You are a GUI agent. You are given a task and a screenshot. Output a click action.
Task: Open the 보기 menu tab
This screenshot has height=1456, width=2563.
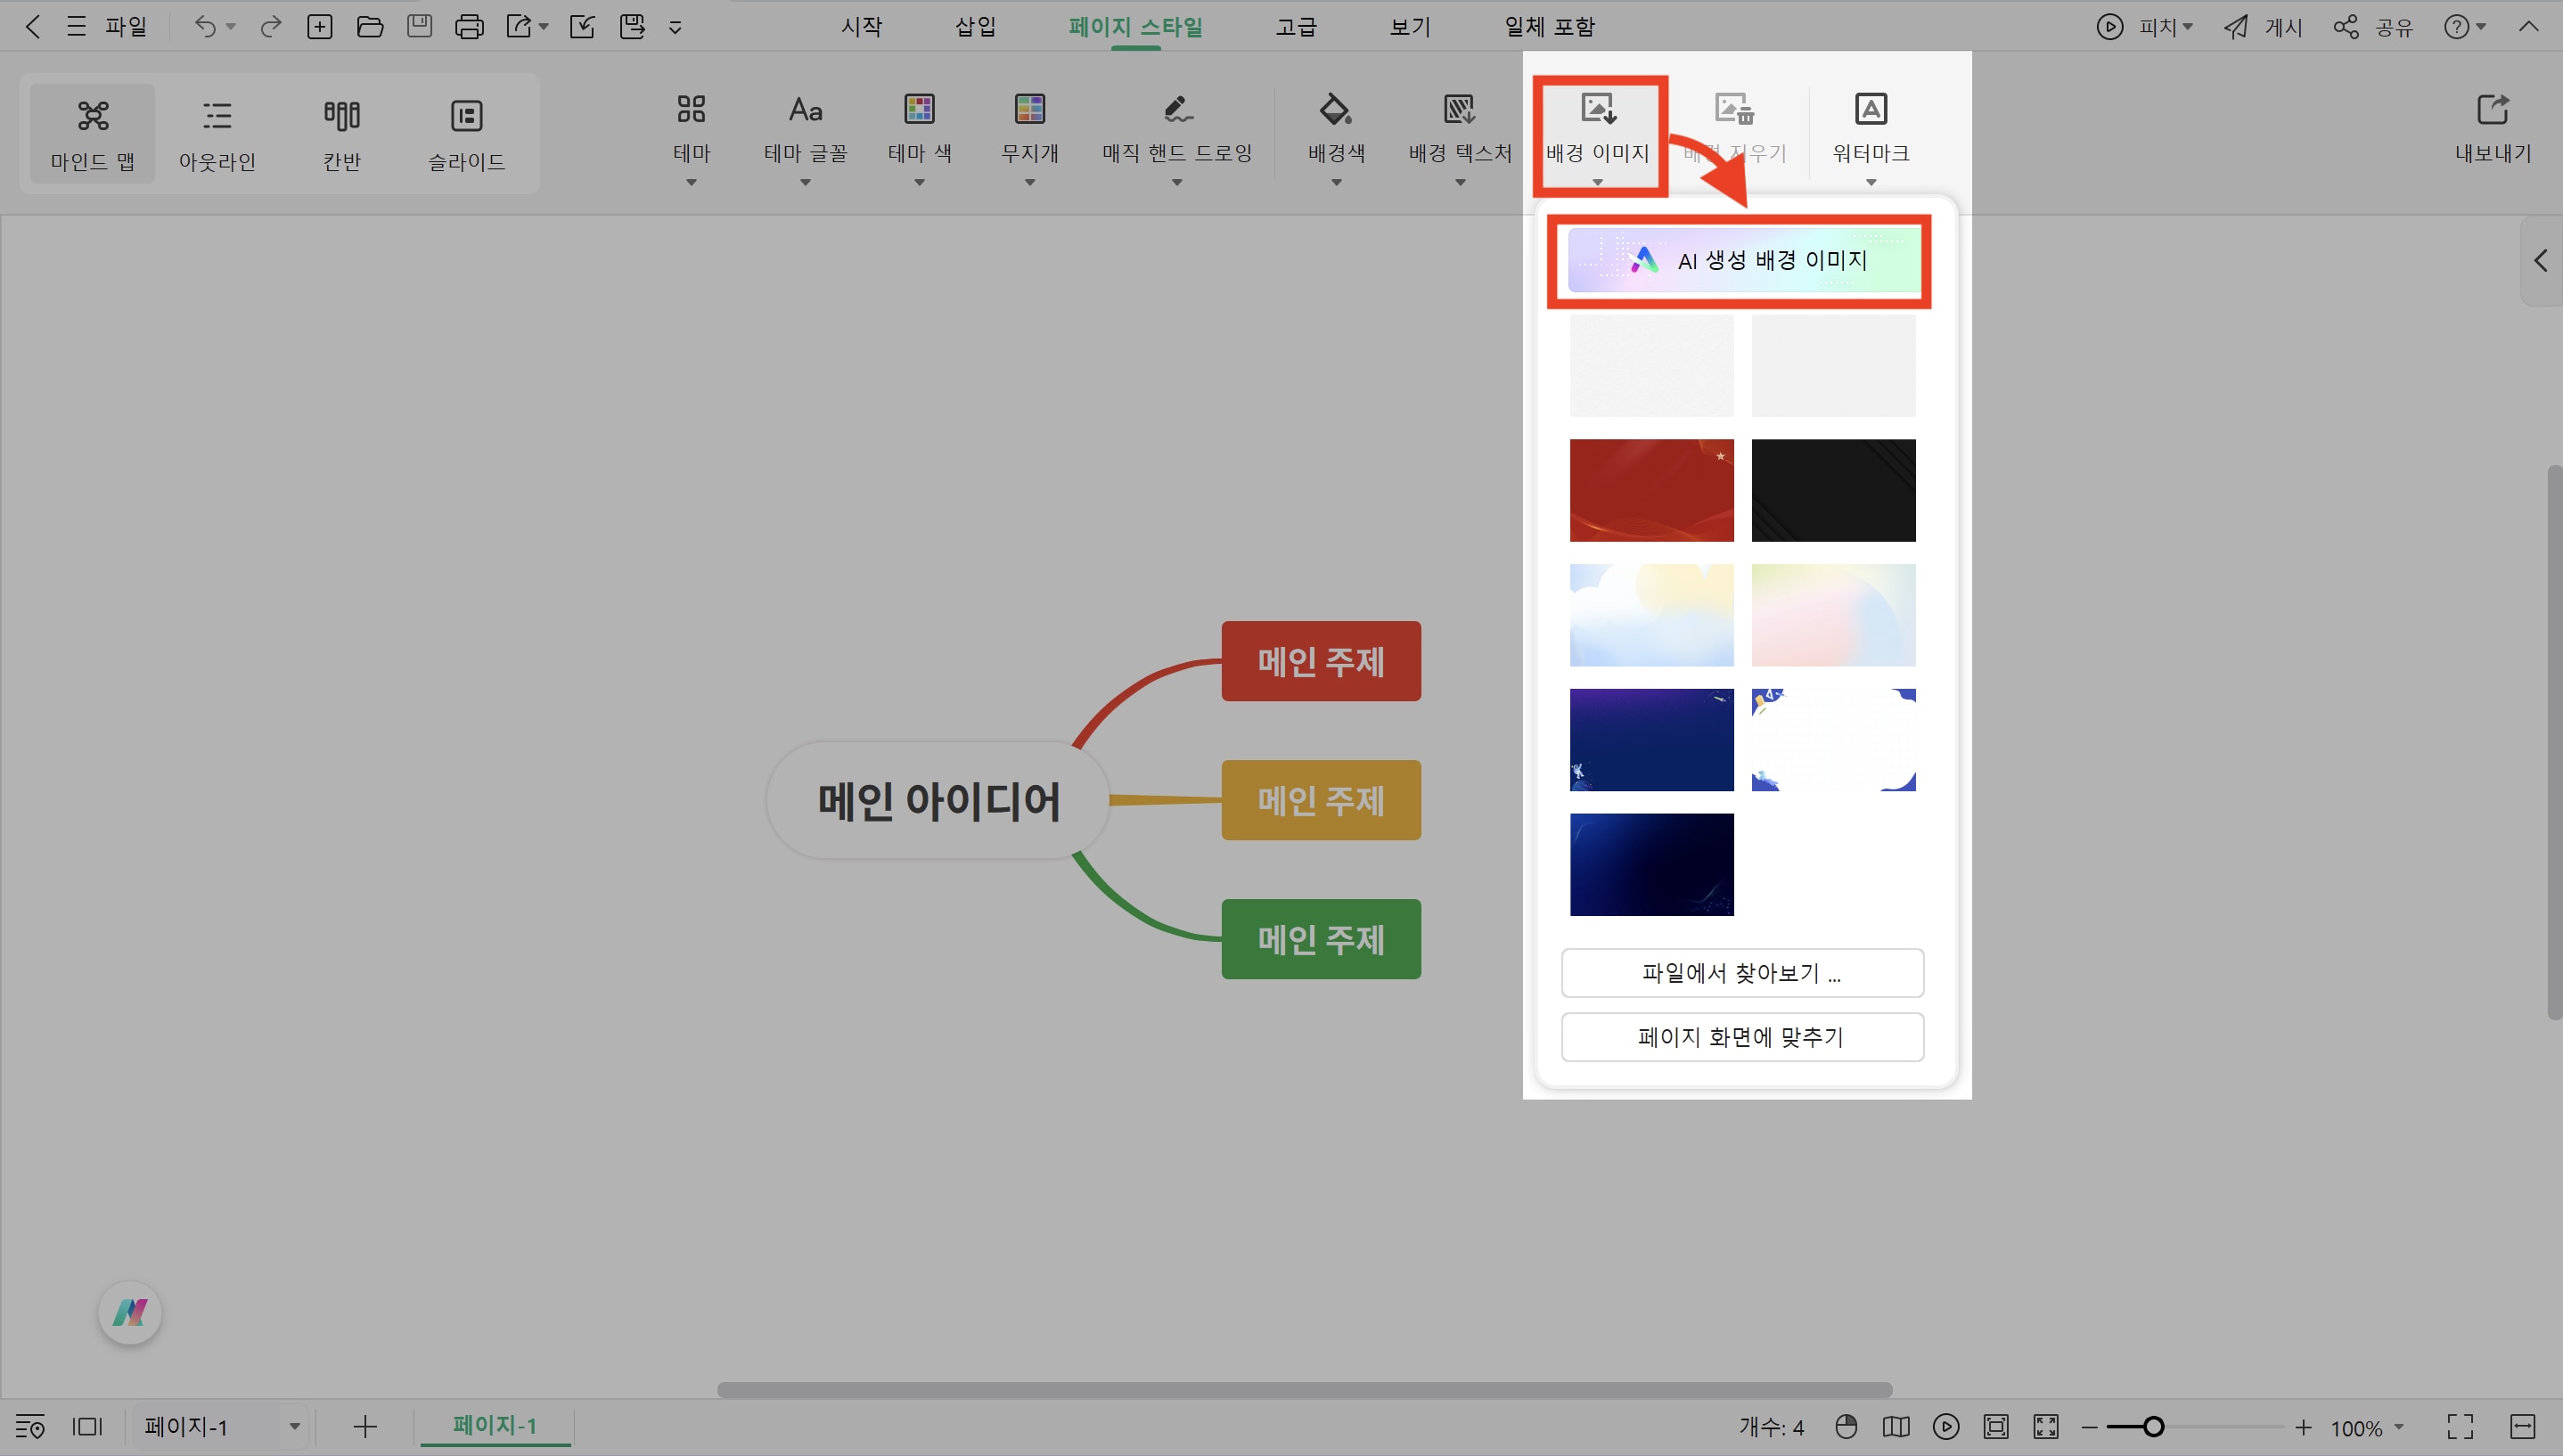click(x=1408, y=26)
